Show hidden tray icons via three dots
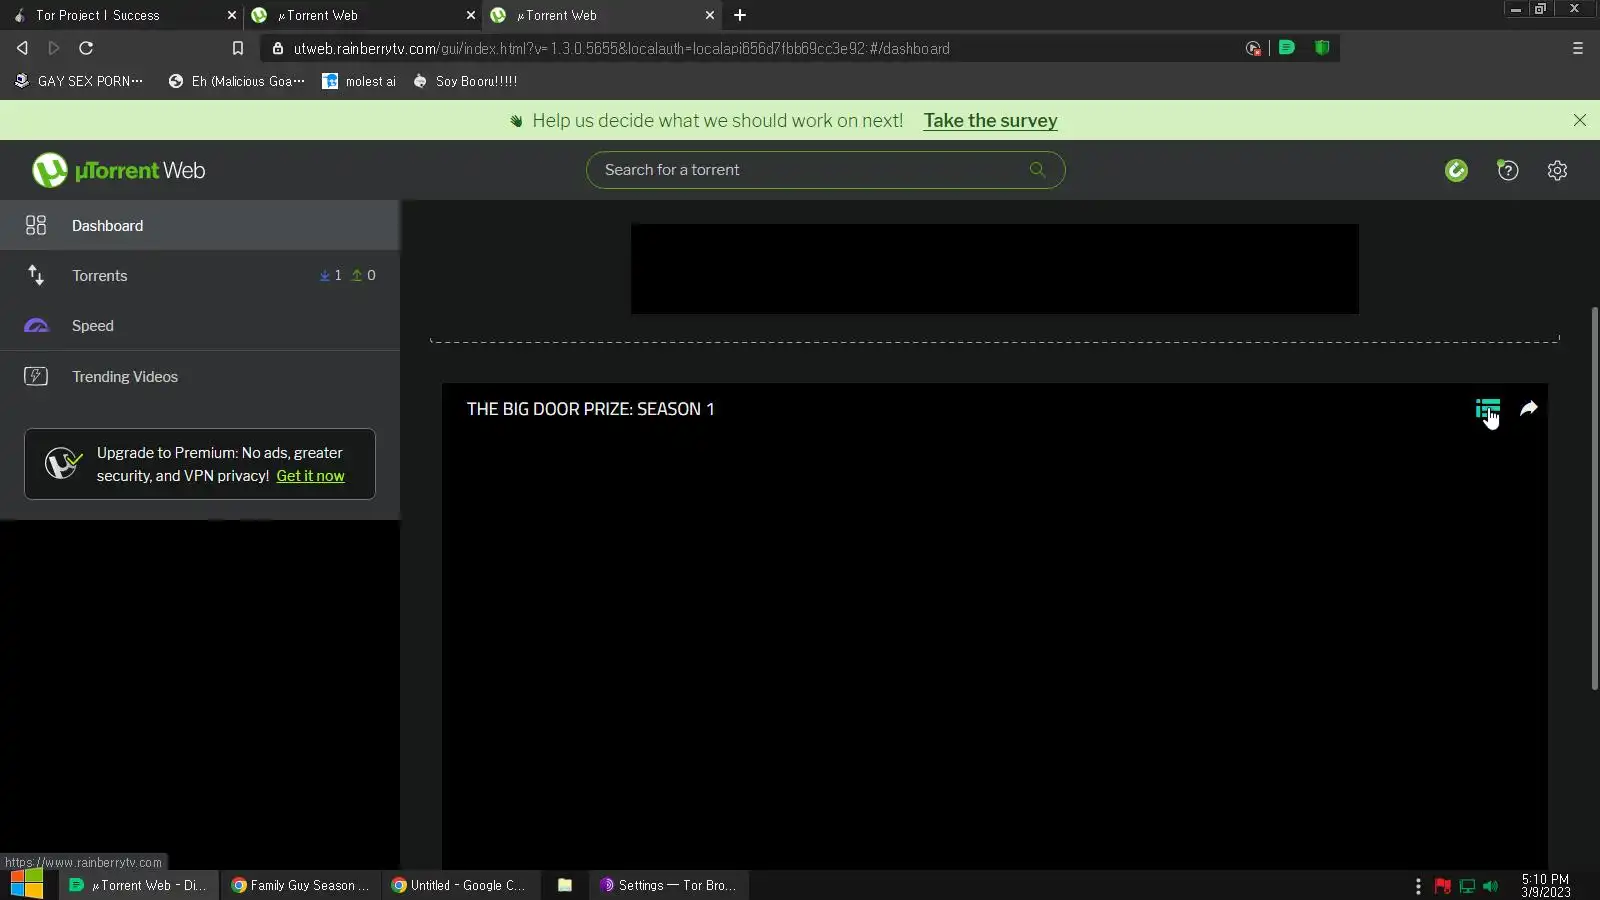The height and width of the screenshot is (900, 1600). tap(1418, 886)
